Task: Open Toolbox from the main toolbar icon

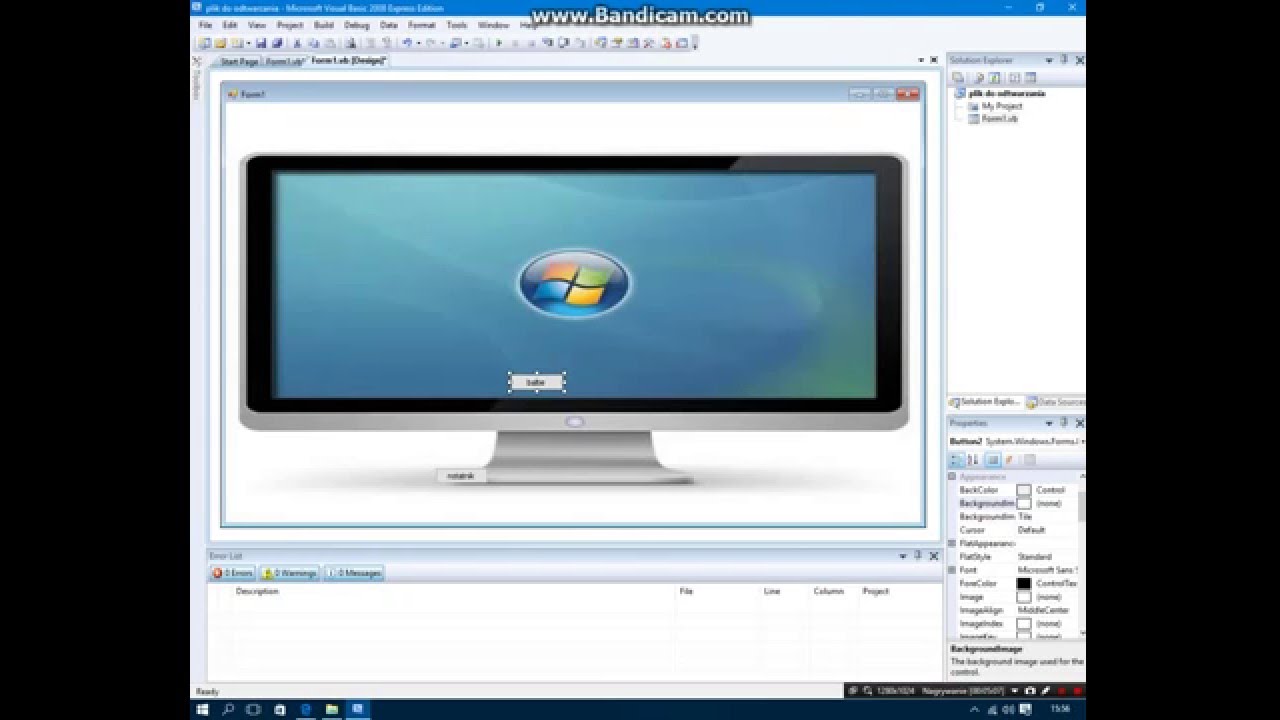Action: point(649,43)
